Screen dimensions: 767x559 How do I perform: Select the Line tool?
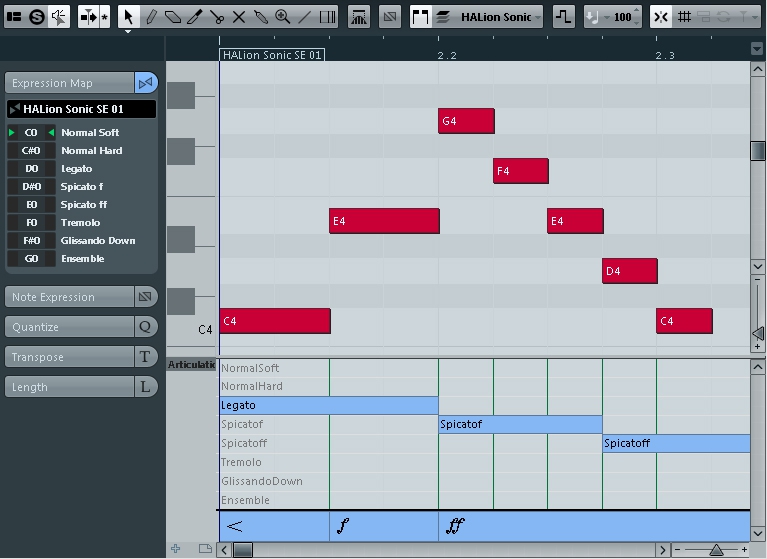coord(305,17)
